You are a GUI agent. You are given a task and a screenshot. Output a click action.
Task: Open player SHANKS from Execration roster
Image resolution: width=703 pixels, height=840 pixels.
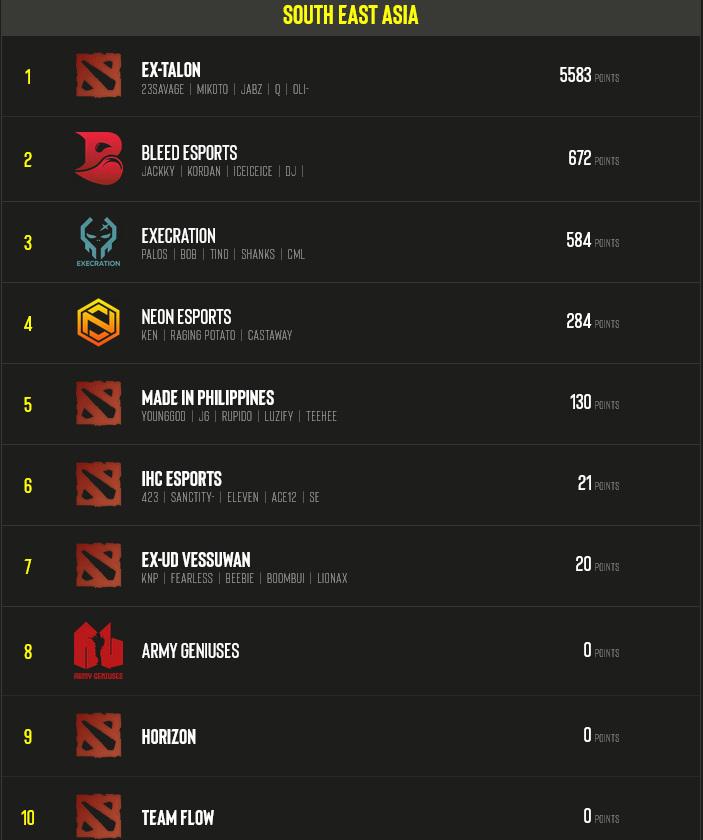(257, 254)
